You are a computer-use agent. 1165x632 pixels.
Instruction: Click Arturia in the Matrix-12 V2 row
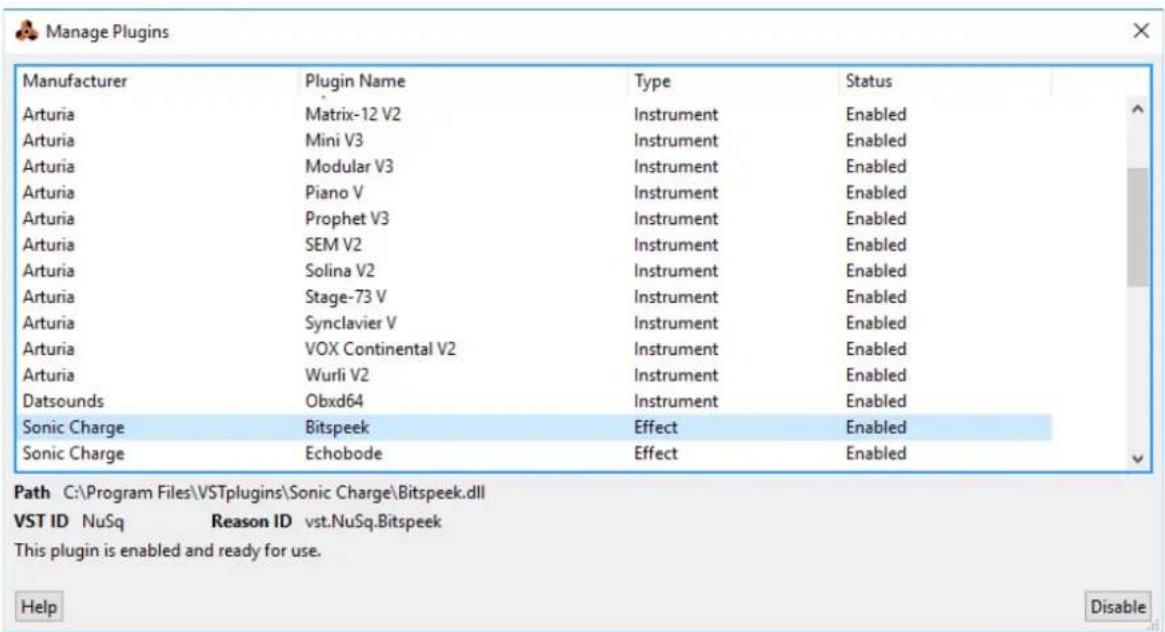point(48,114)
